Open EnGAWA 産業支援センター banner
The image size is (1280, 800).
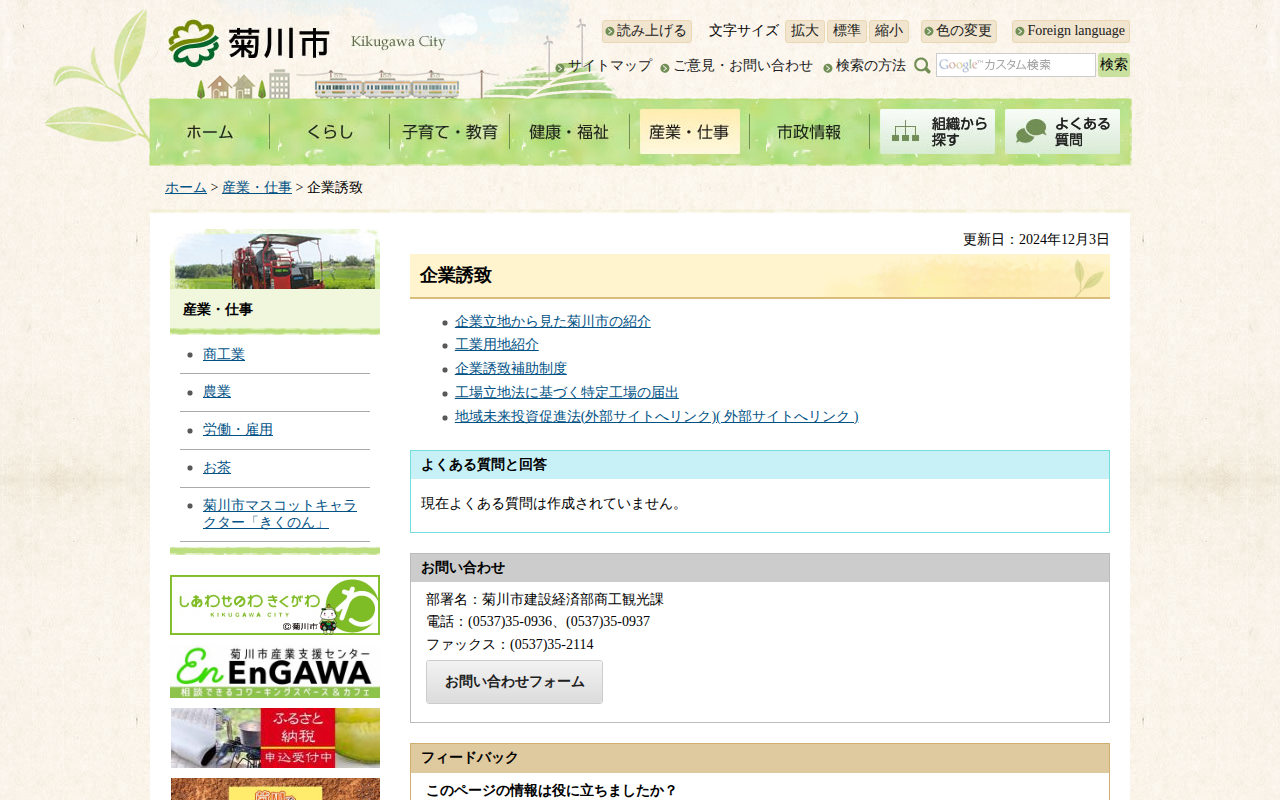click(275, 671)
